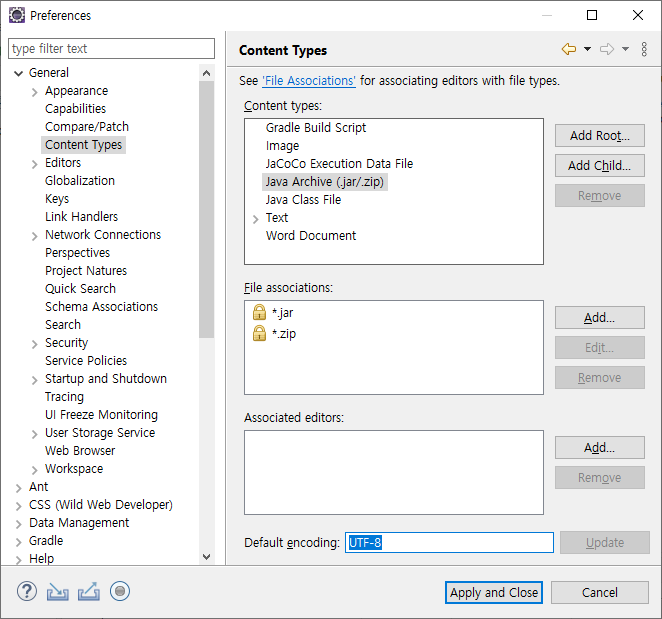Click Apply and Close
Viewport: 662px width, 619px height.
click(494, 592)
